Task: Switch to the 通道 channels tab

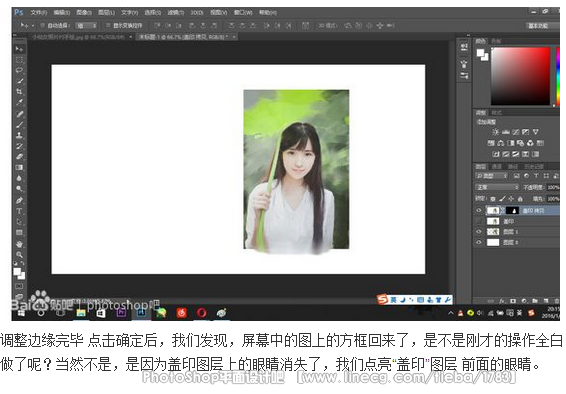Action: point(497,166)
